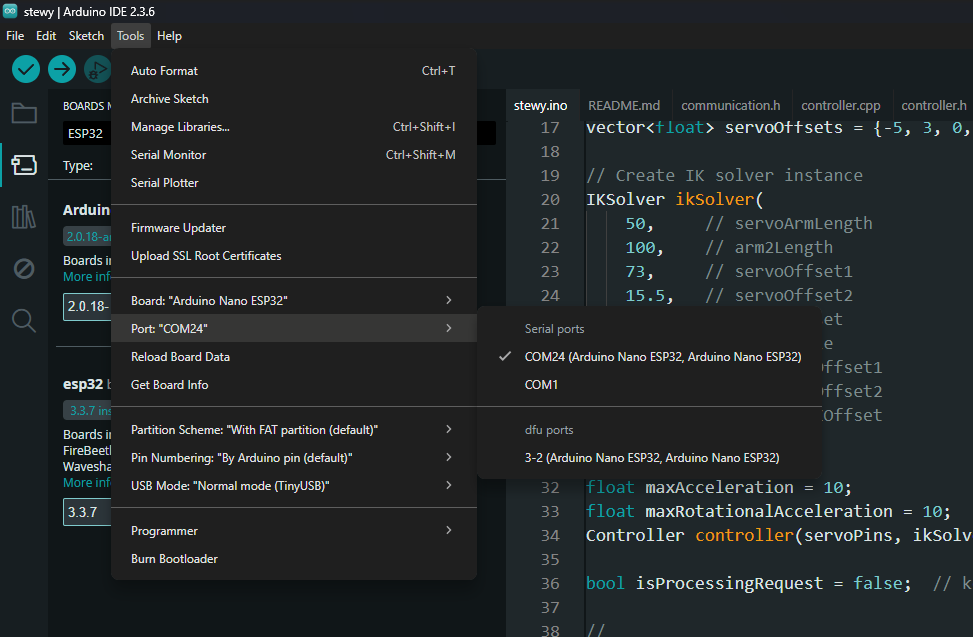Click the Arduino IDE app logo
This screenshot has height=637, width=973.
[10, 11]
